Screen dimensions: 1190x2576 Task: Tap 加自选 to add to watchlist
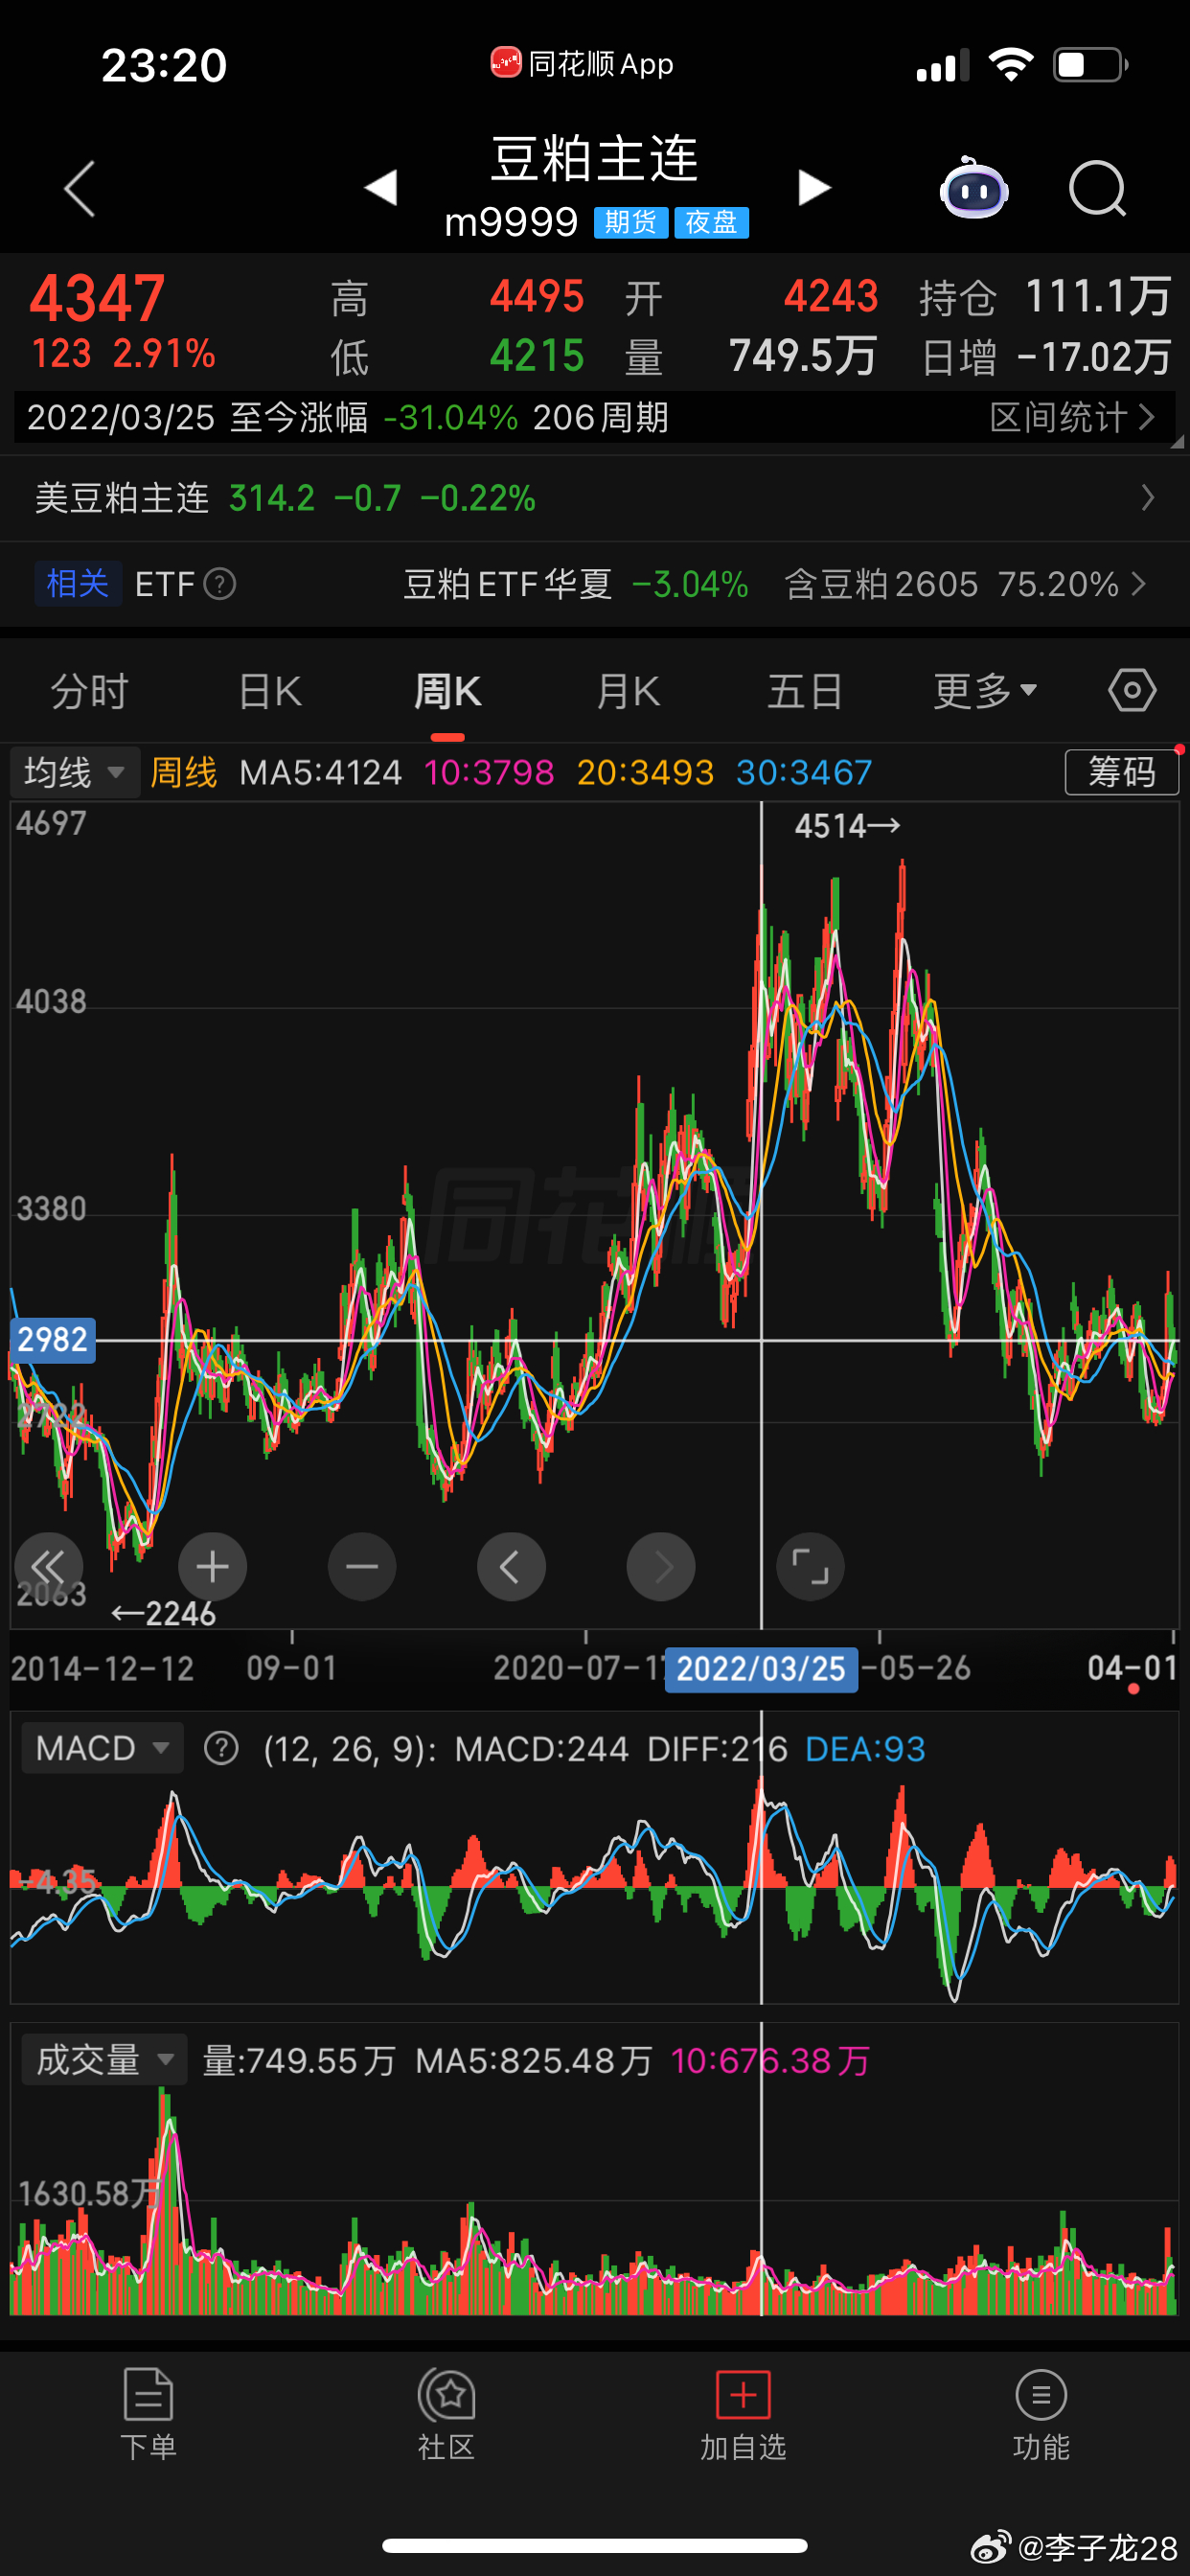743,2415
